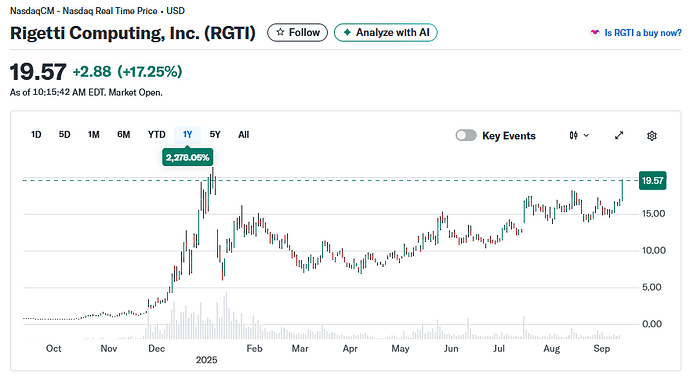
Task: Click the Nov x-axis label
Action: pos(109,349)
